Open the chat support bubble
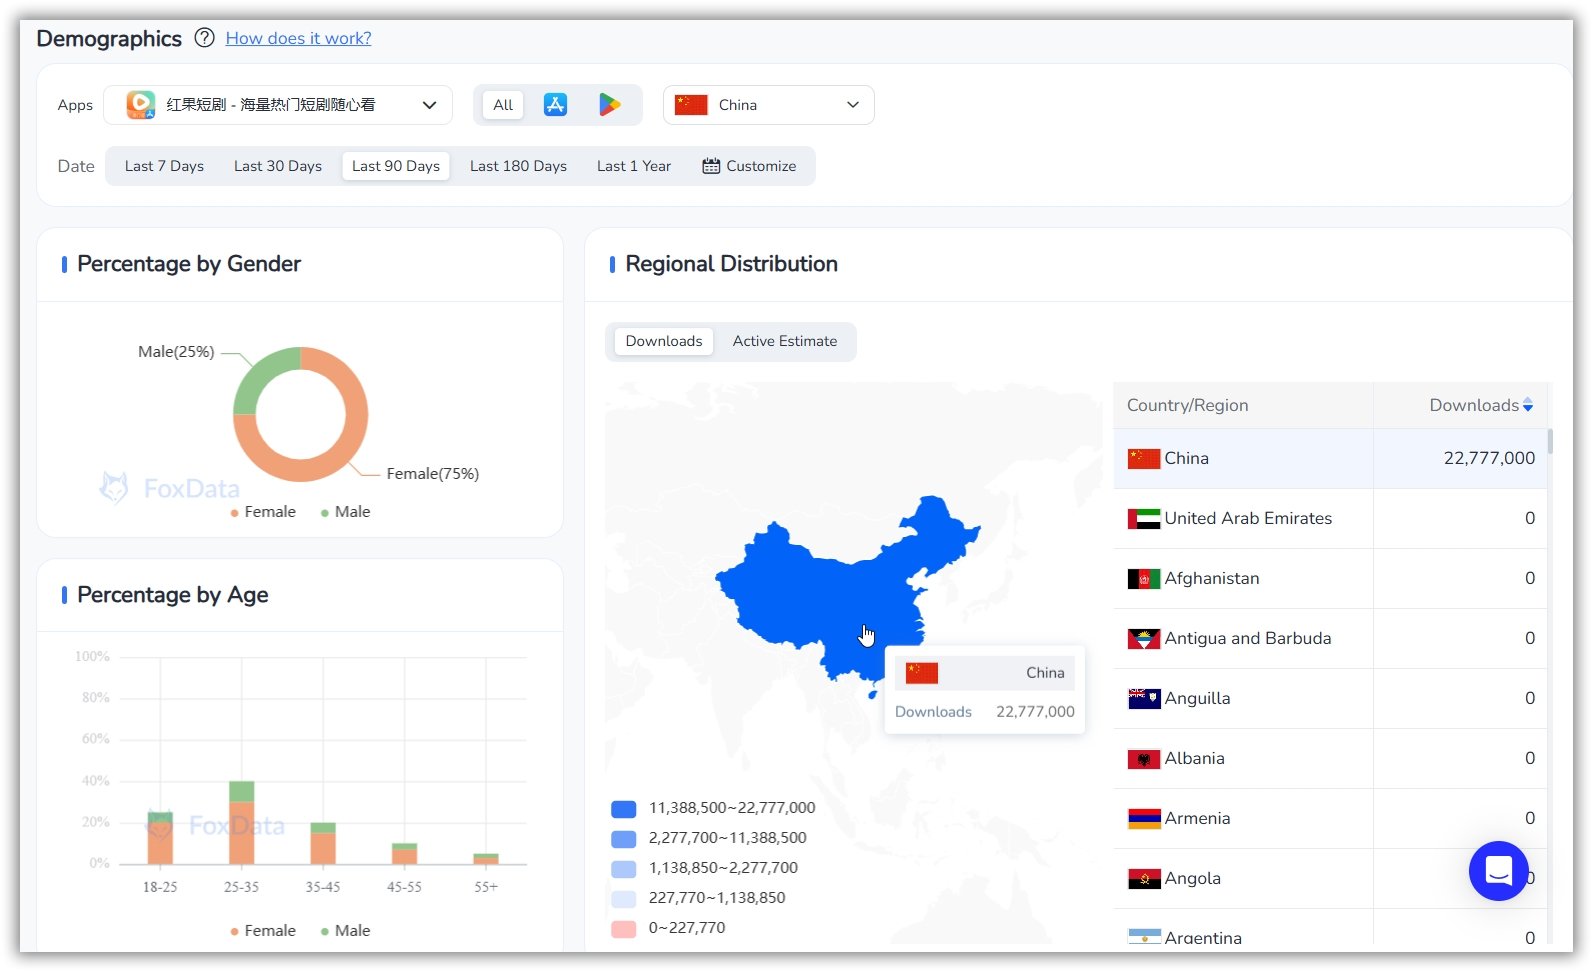This screenshot has height=972, width=1593. coord(1498,871)
